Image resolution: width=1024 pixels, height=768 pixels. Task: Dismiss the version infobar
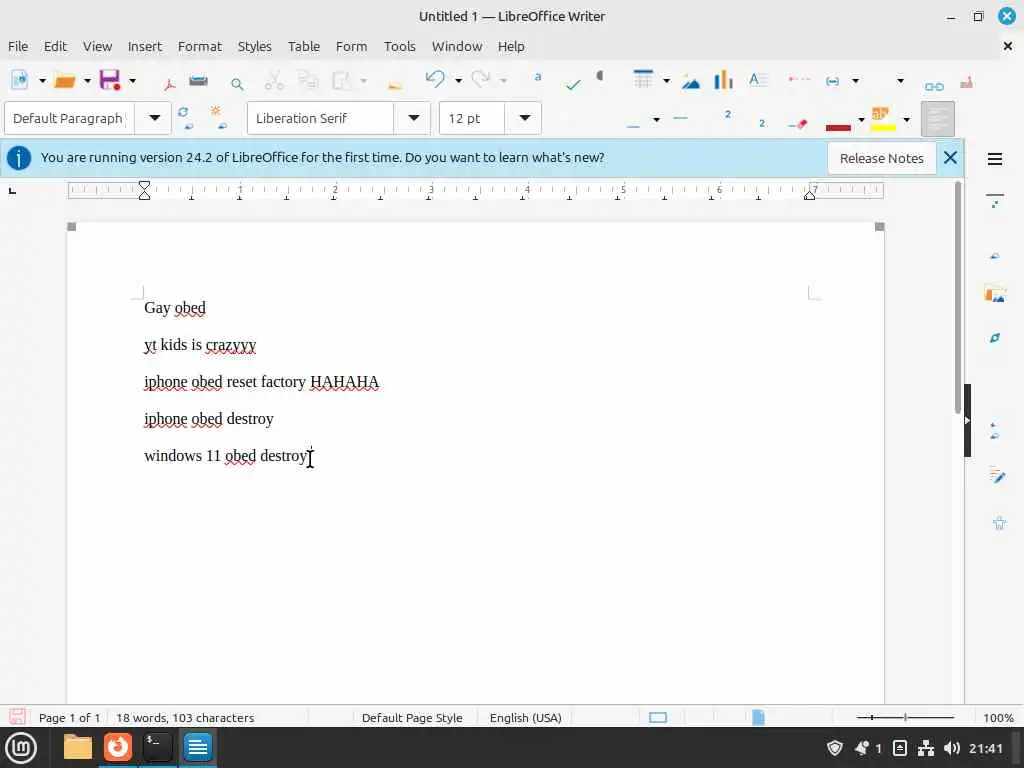coord(950,157)
